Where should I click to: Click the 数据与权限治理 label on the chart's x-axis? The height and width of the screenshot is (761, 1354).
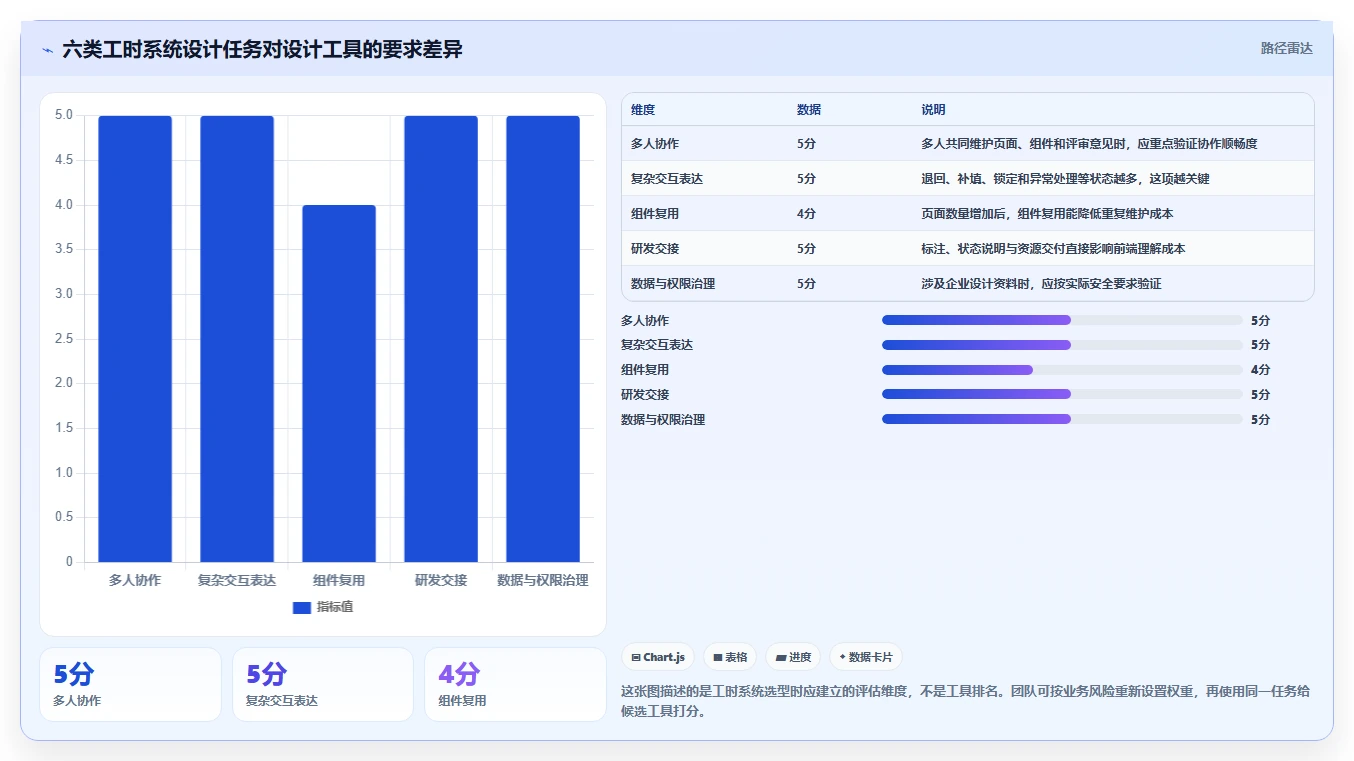pyautogui.click(x=543, y=580)
